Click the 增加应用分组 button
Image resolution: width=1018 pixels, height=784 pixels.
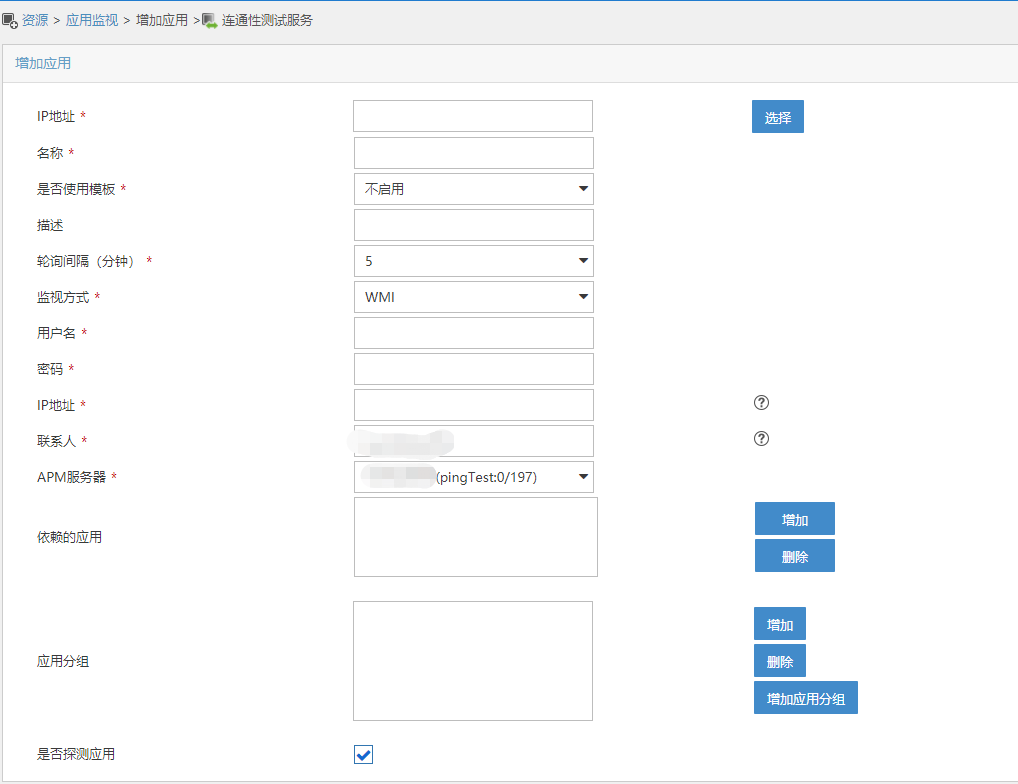[806, 698]
